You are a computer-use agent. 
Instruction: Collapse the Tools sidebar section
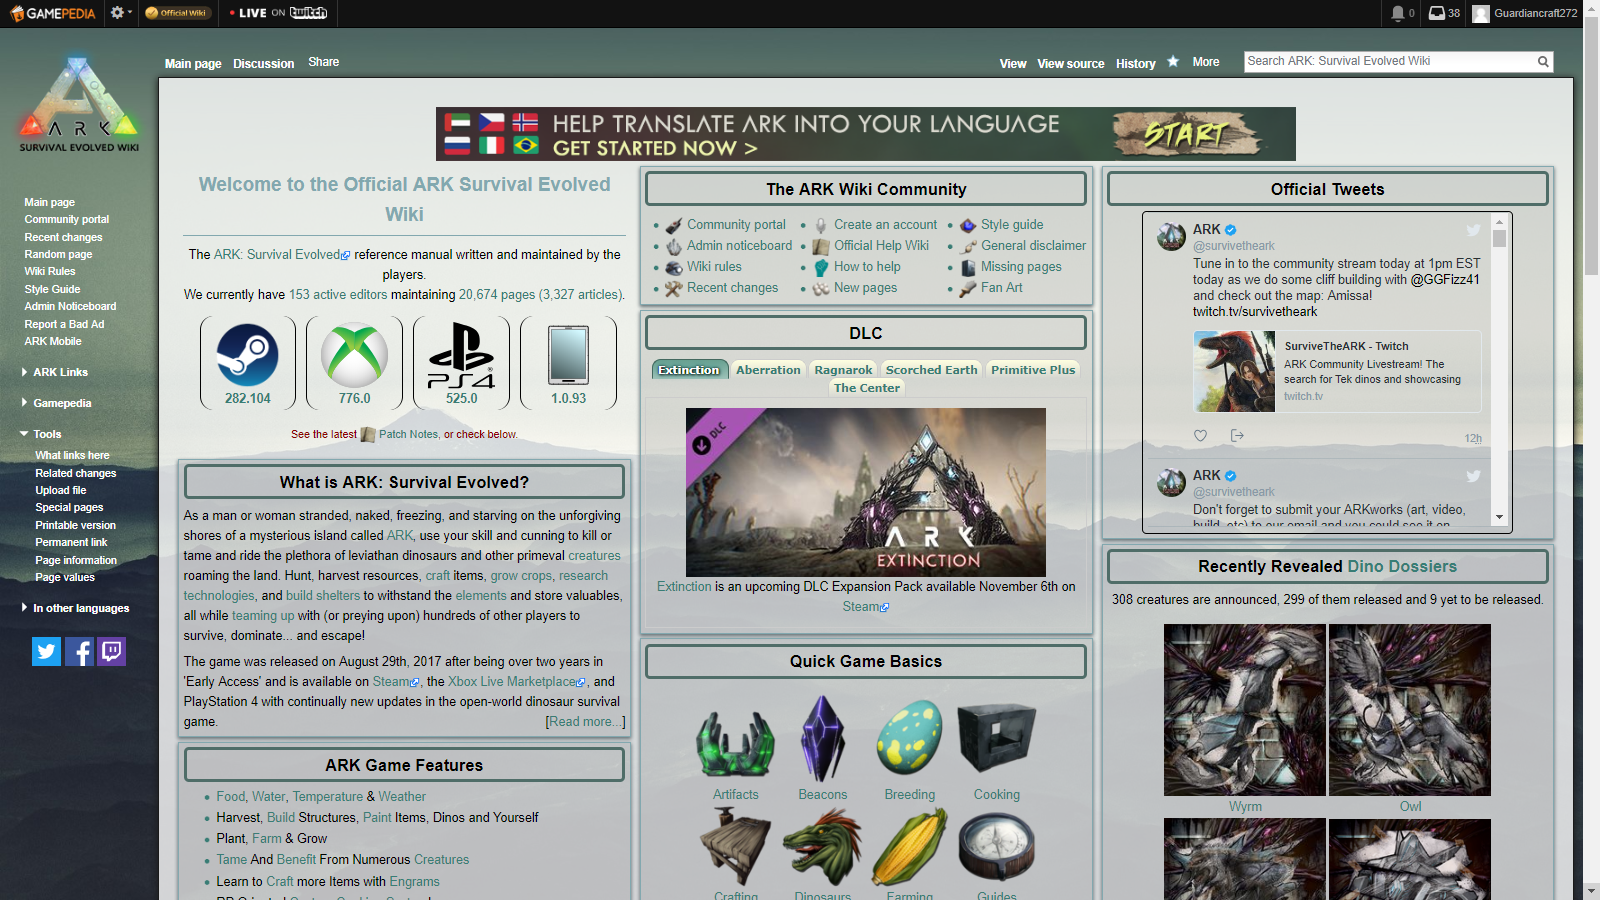pyautogui.click(x=41, y=434)
